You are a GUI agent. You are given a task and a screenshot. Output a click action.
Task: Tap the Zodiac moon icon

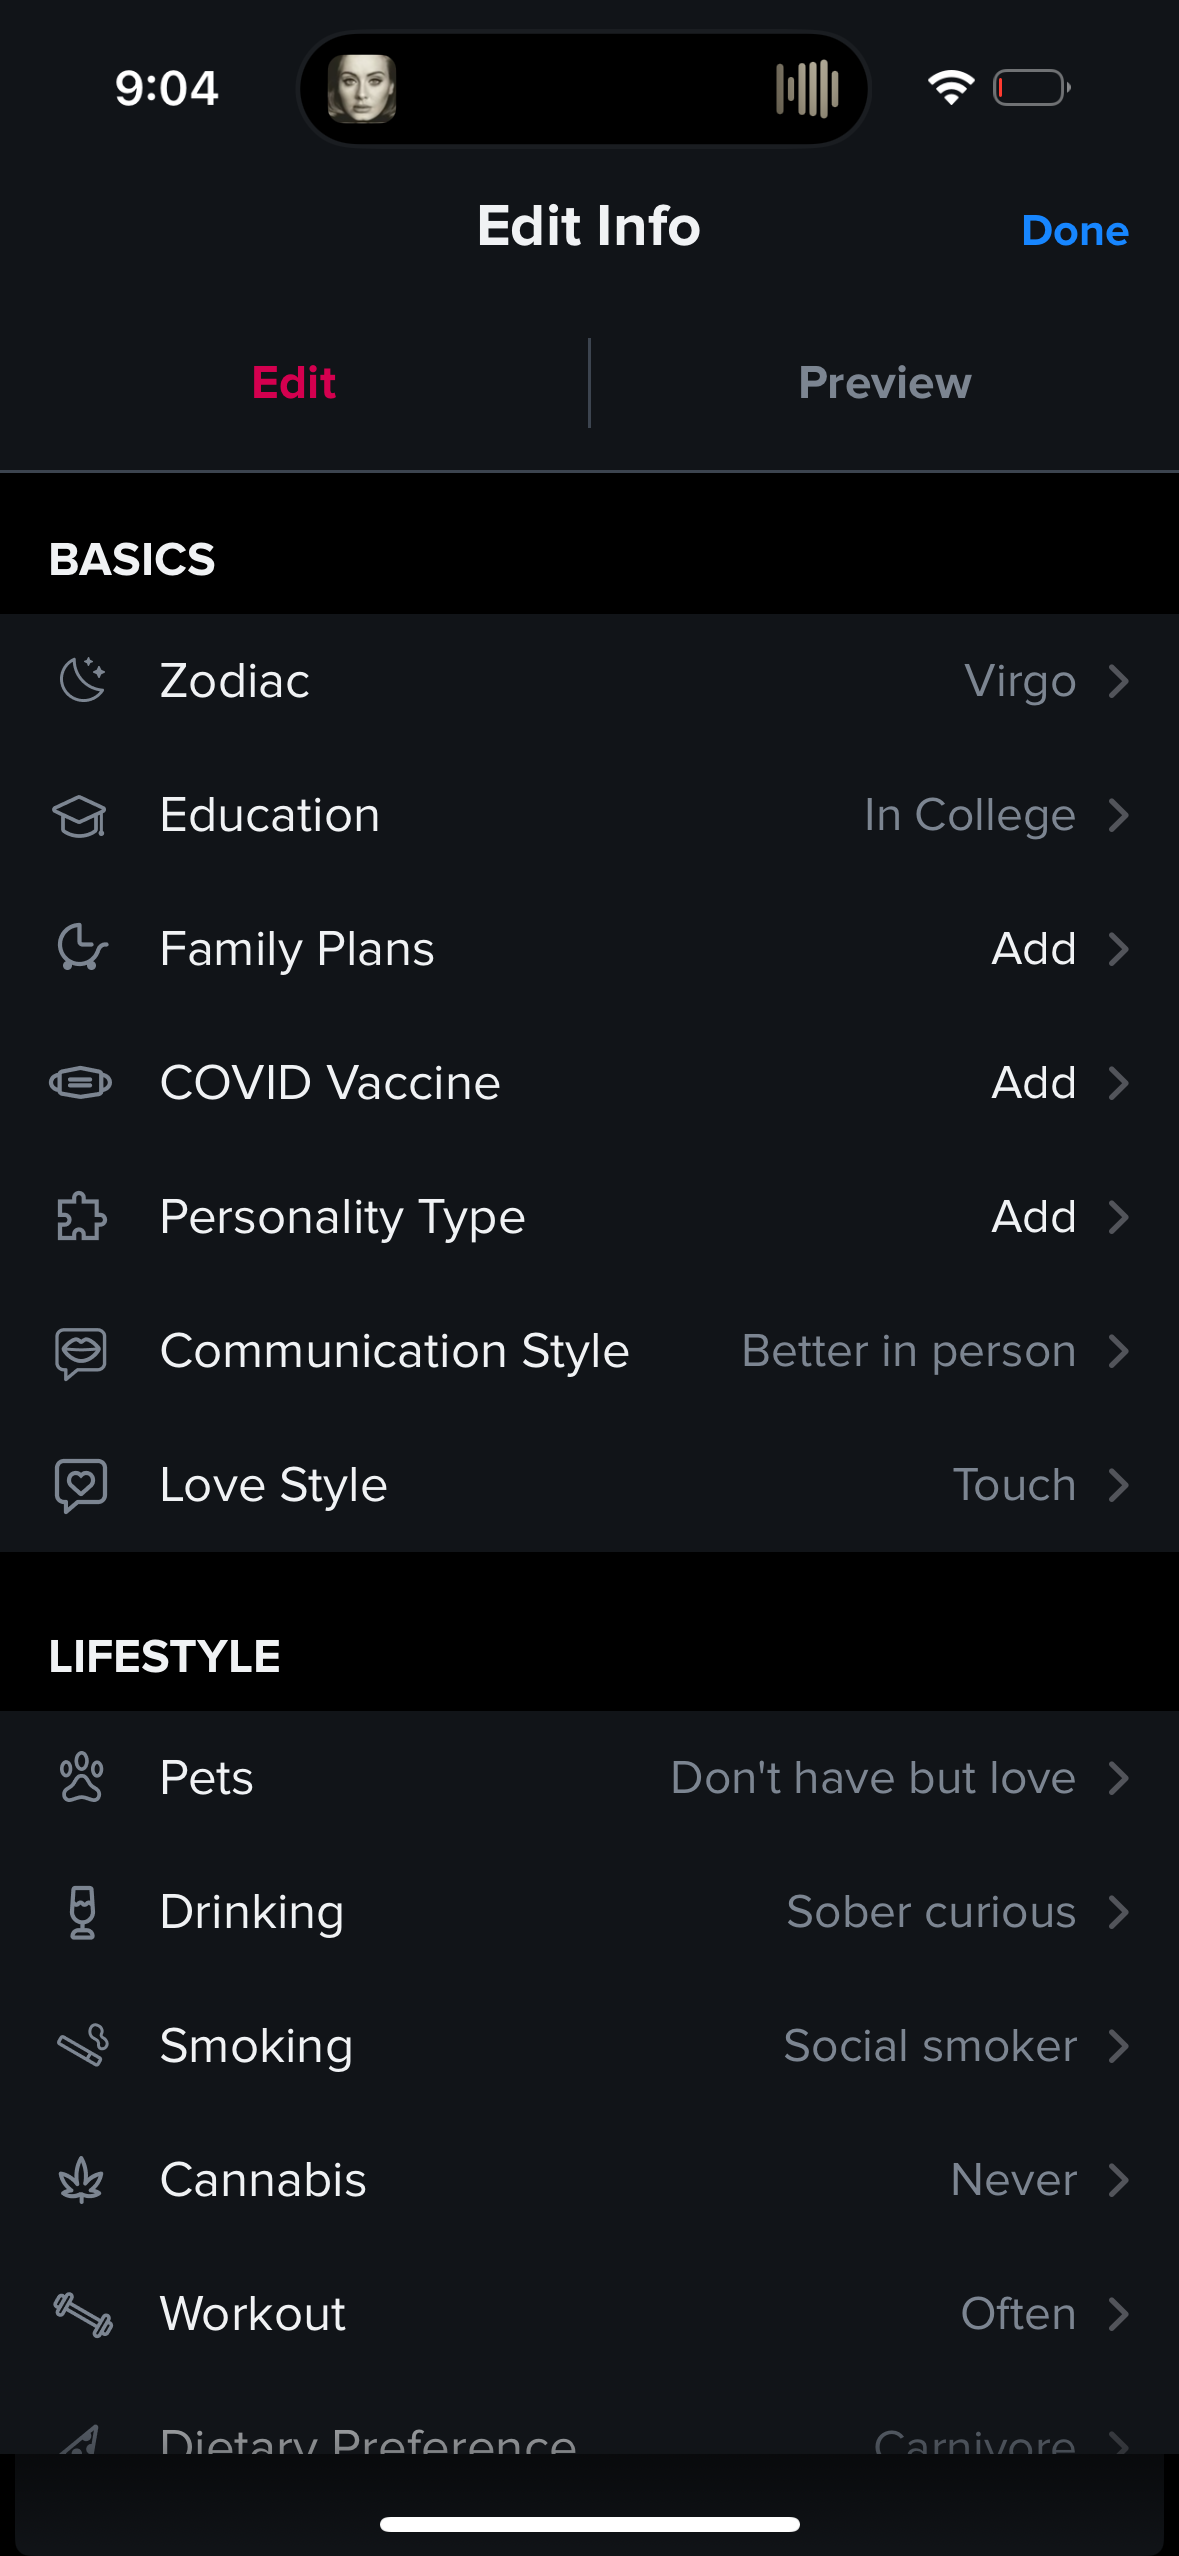point(82,681)
